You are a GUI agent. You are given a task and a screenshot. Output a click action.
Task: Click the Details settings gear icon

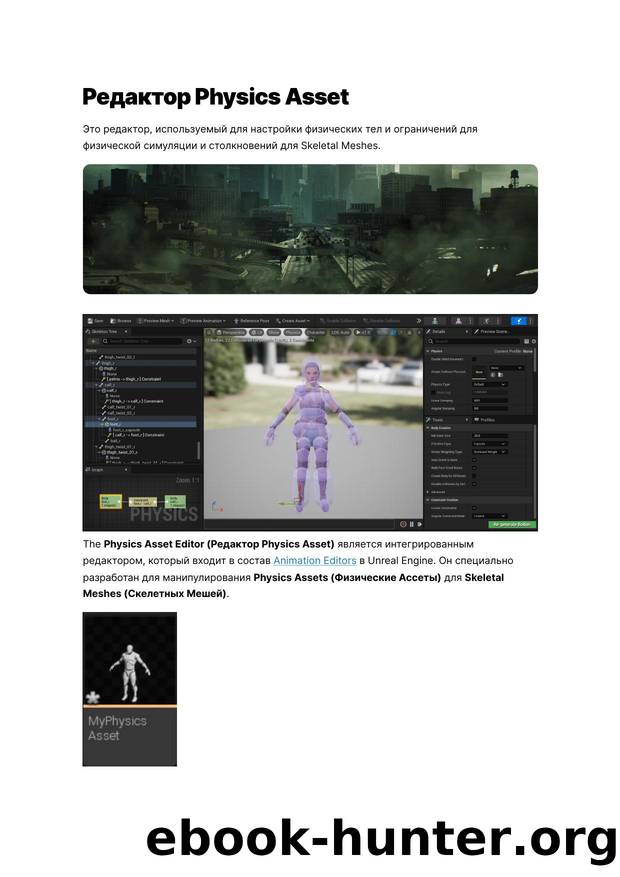point(534,341)
